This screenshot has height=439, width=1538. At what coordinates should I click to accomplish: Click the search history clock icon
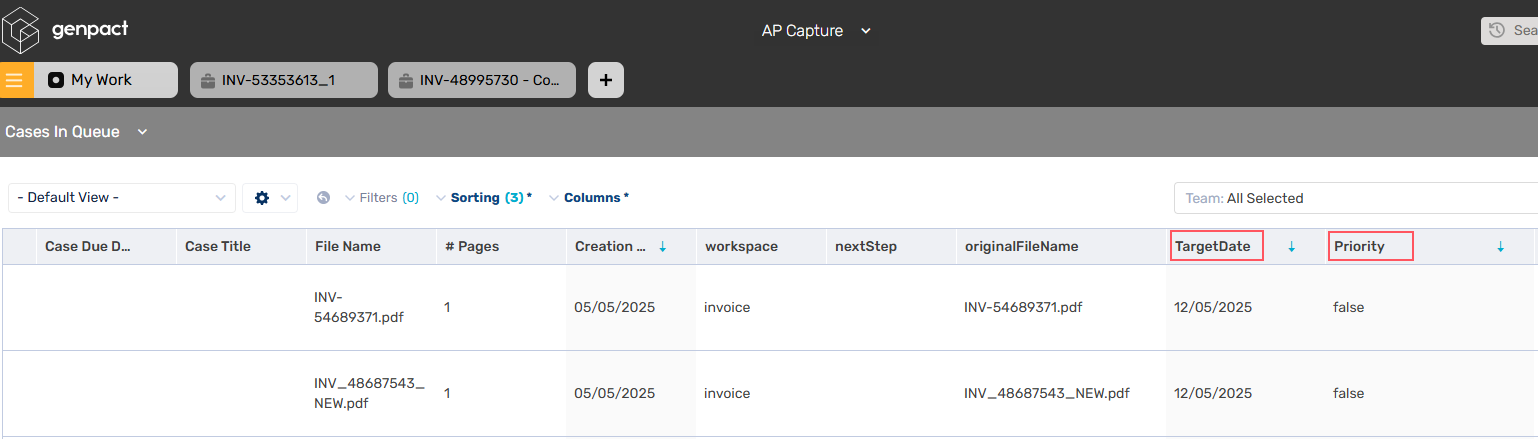point(1497,31)
